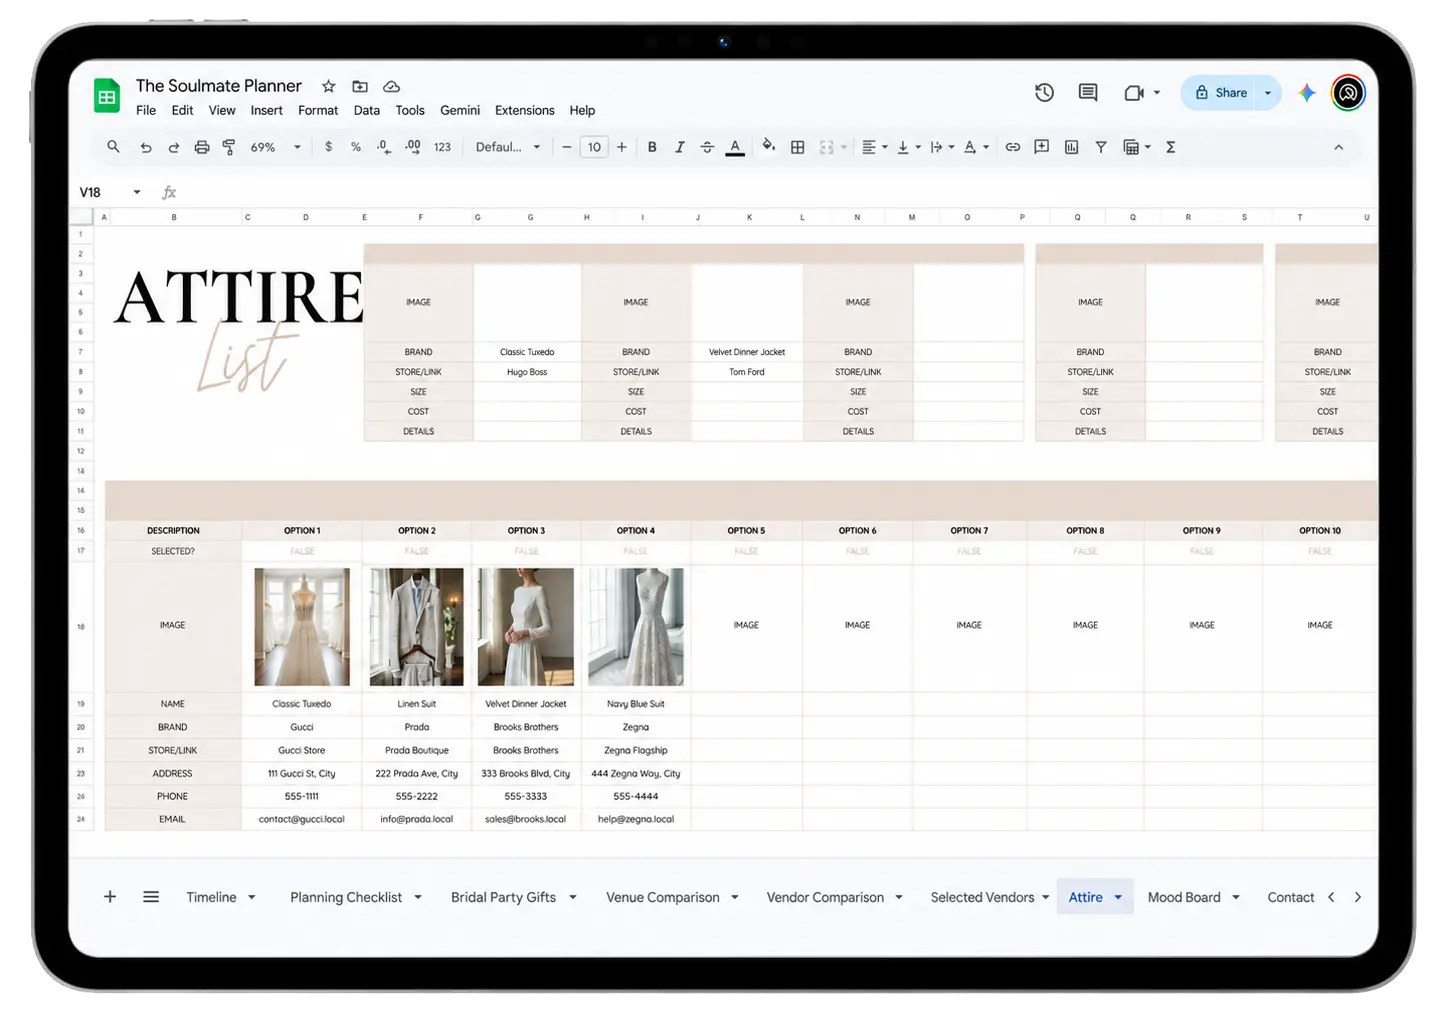Viewport: 1432px width, 1014px height.
Task: Open the 69% zoom dropdown
Action: pos(275,147)
